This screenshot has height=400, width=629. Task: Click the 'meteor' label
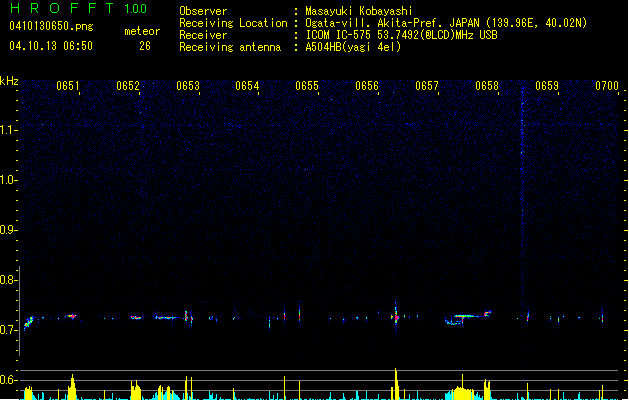pyautogui.click(x=142, y=31)
